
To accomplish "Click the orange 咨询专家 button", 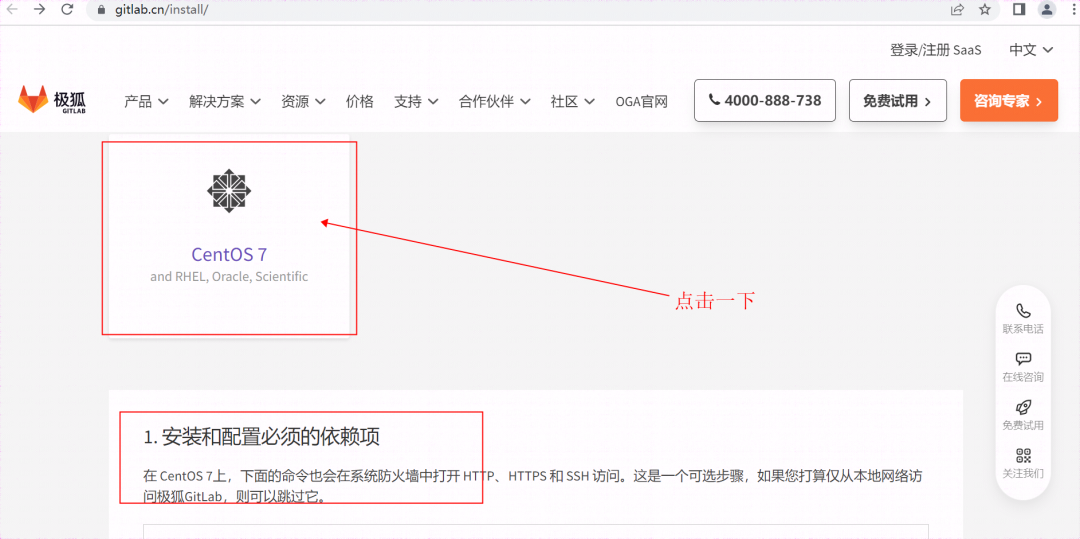I will [x=1009, y=101].
